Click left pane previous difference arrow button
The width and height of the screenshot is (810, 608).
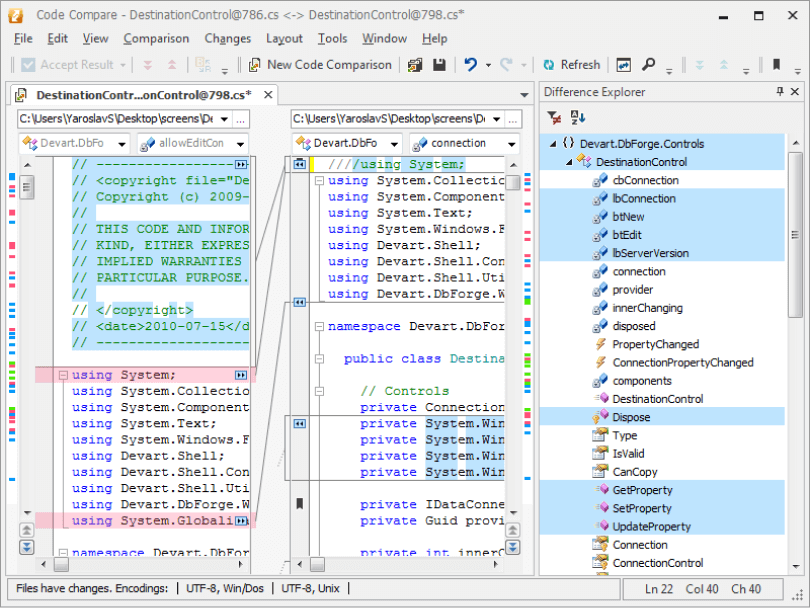tap(26, 529)
